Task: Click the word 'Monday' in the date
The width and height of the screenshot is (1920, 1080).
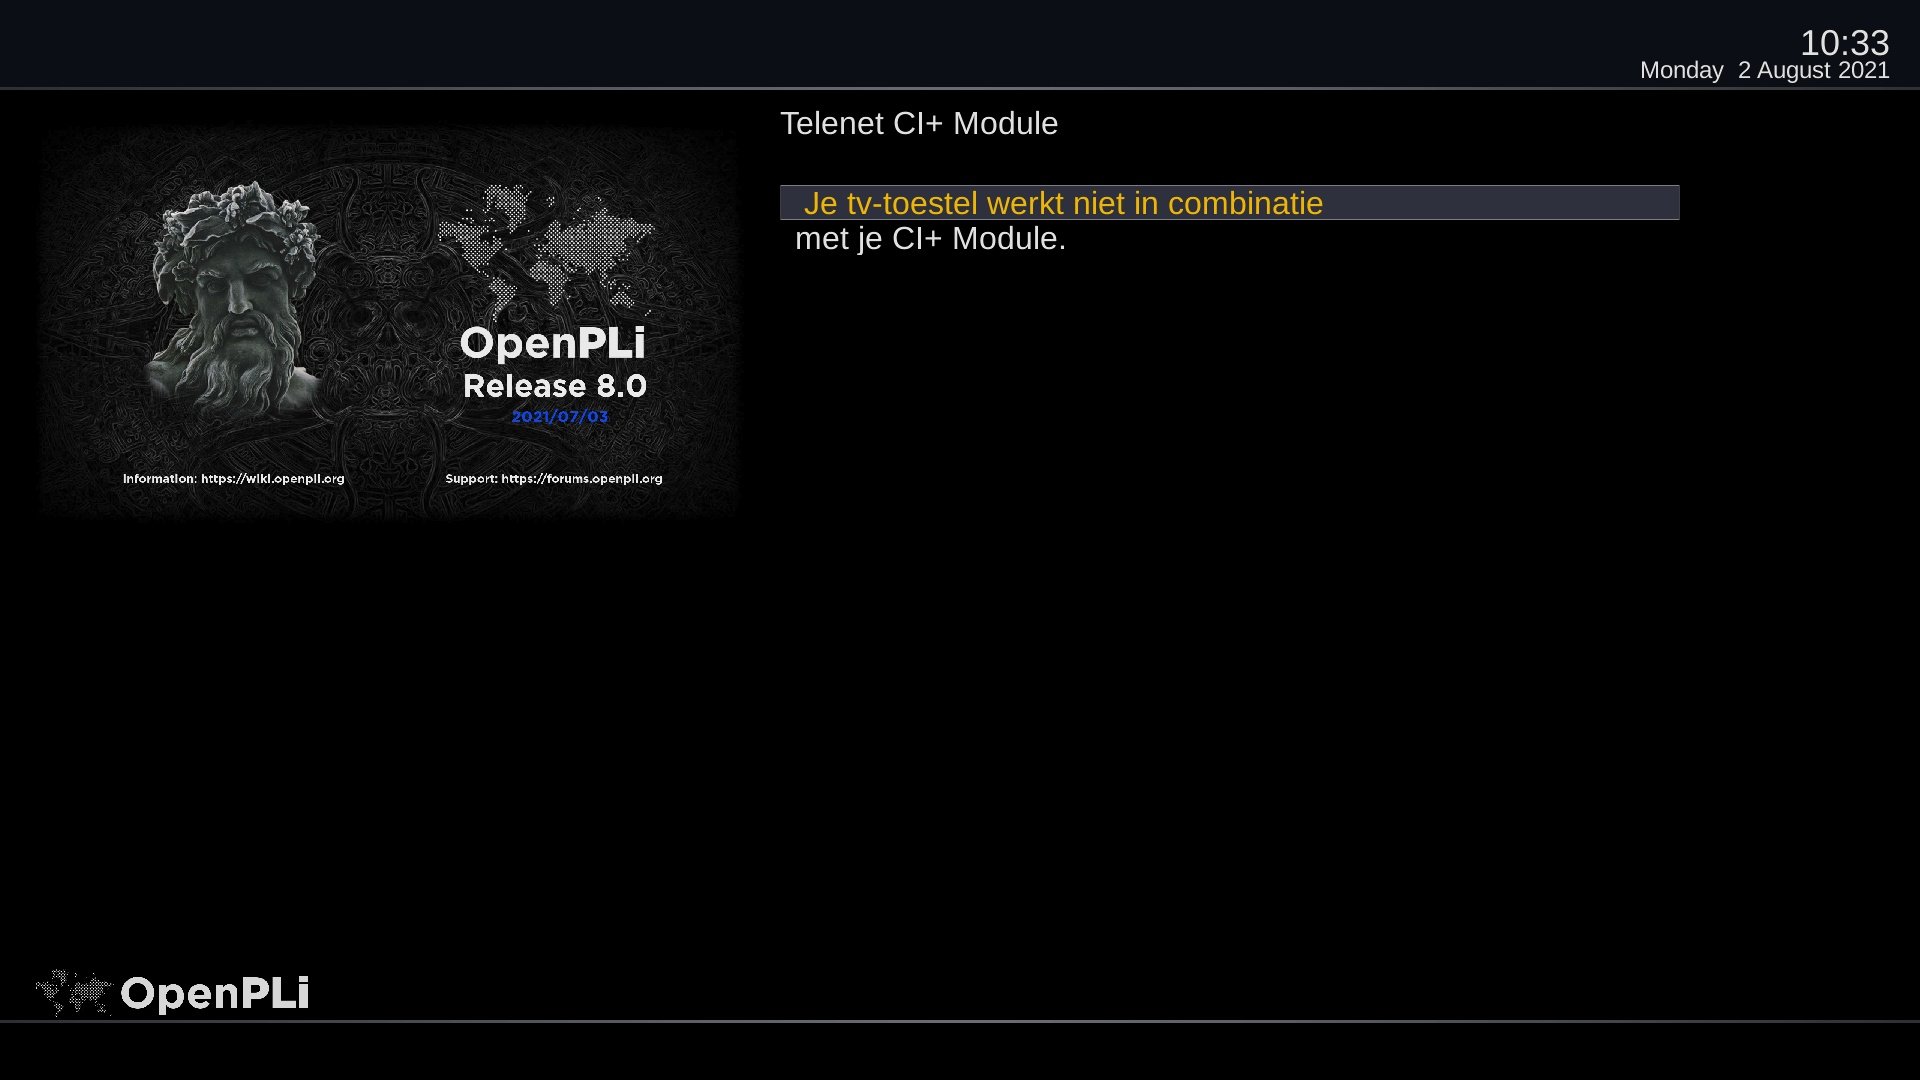Action: [x=1681, y=71]
